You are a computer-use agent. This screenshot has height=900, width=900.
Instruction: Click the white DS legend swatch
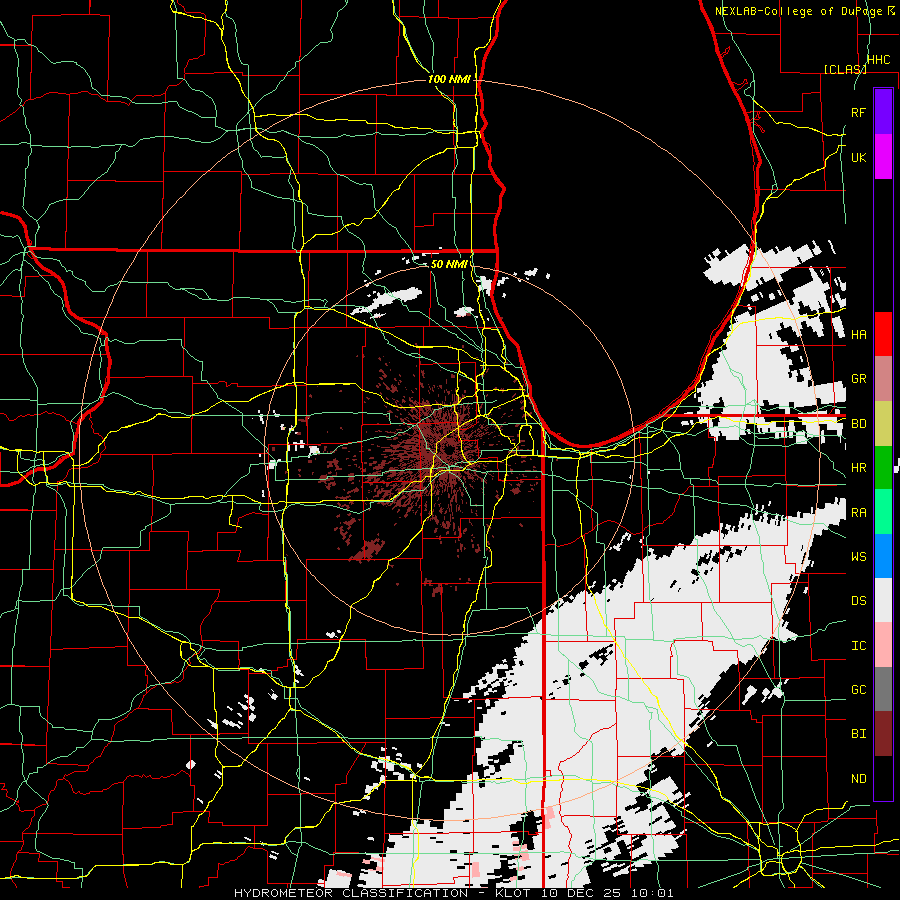click(x=883, y=600)
